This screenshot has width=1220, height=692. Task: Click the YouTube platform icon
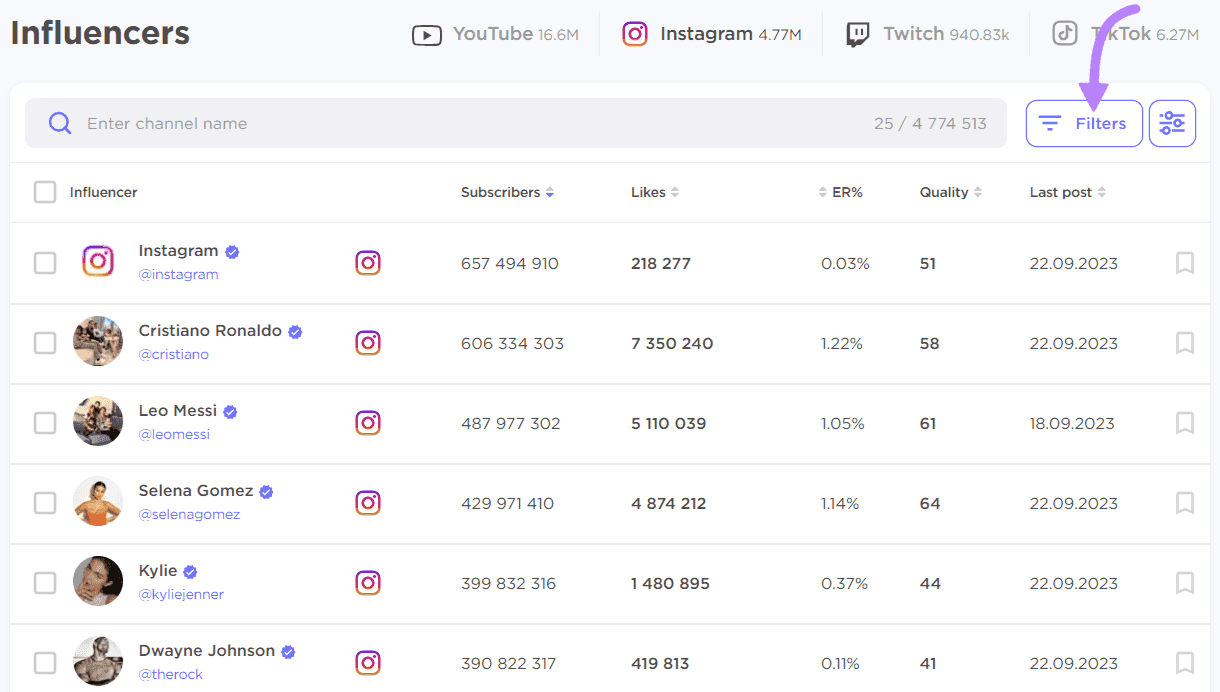pos(427,35)
